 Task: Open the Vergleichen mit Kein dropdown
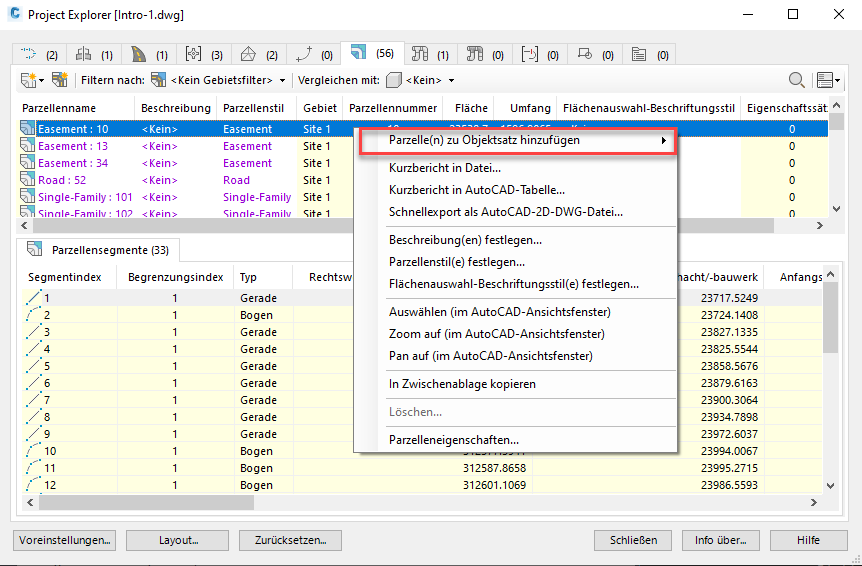pyautogui.click(x=430, y=80)
